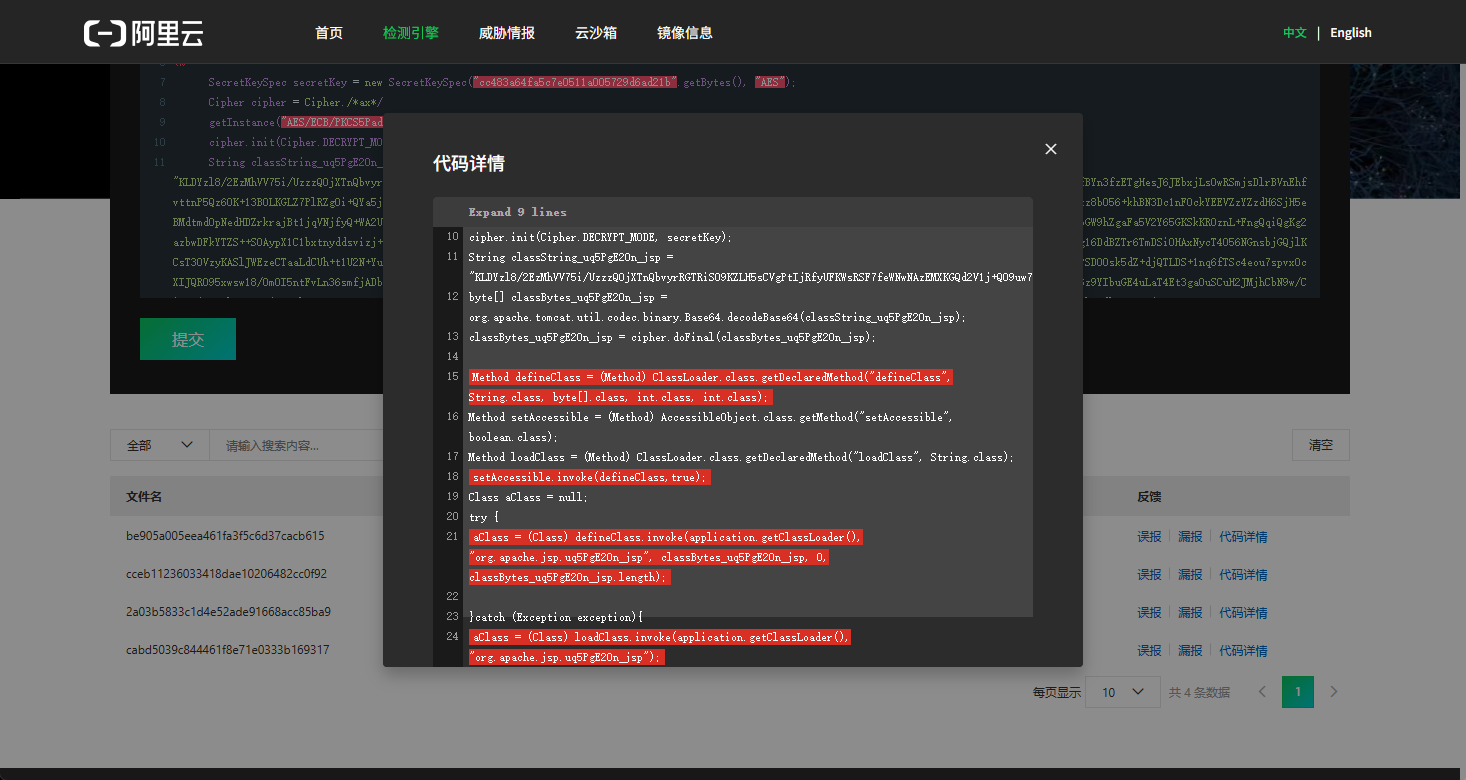Open the 全部 filter dropdown
The image size is (1466, 780).
coord(160,445)
